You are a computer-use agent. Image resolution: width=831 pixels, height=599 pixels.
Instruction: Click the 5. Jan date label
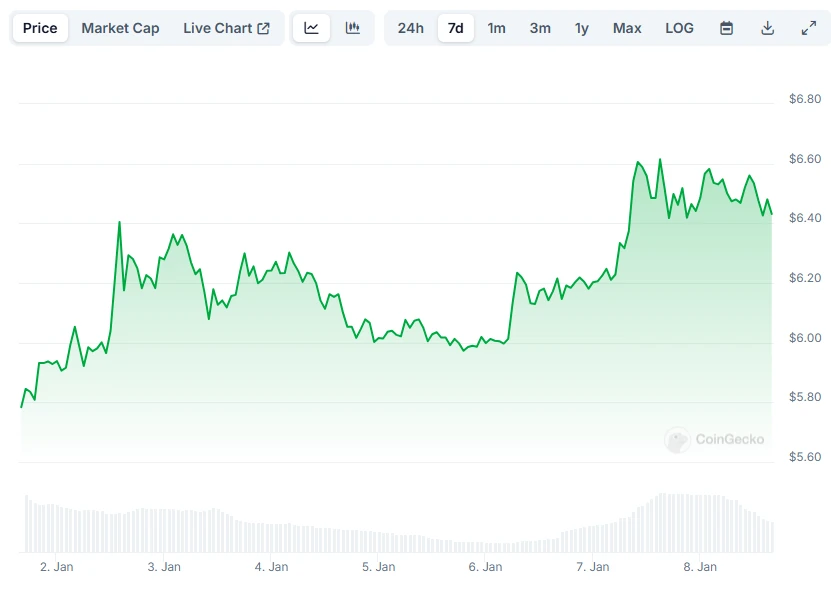(x=378, y=567)
